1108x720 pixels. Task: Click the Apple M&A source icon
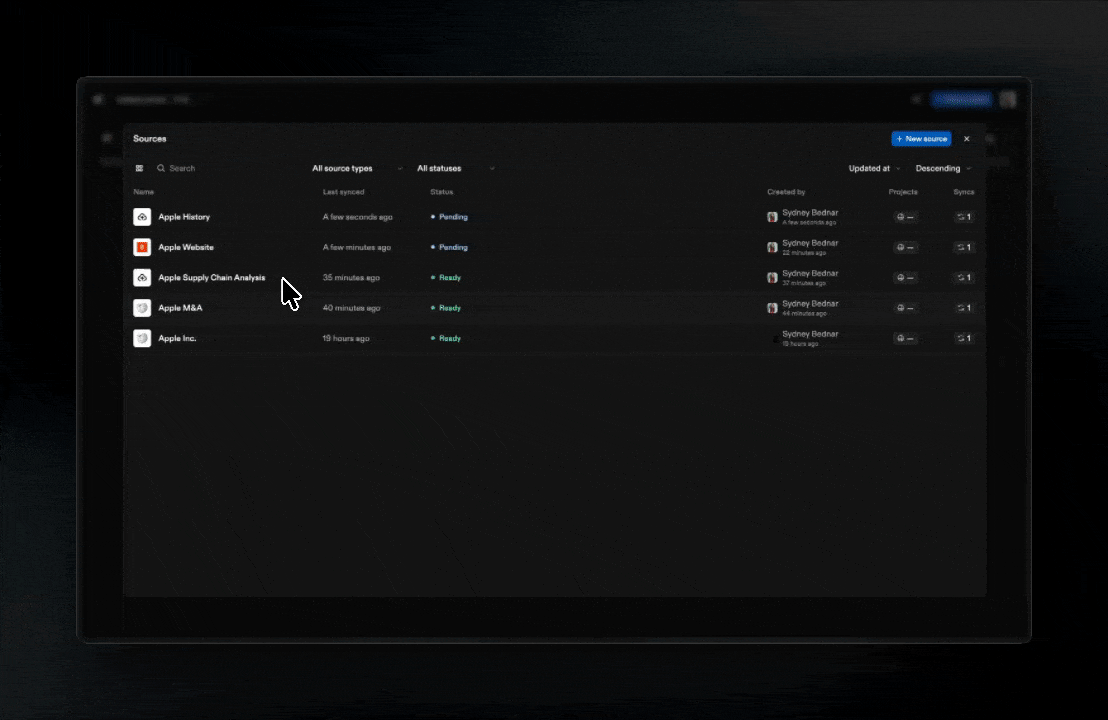click(x=142, y=308)
